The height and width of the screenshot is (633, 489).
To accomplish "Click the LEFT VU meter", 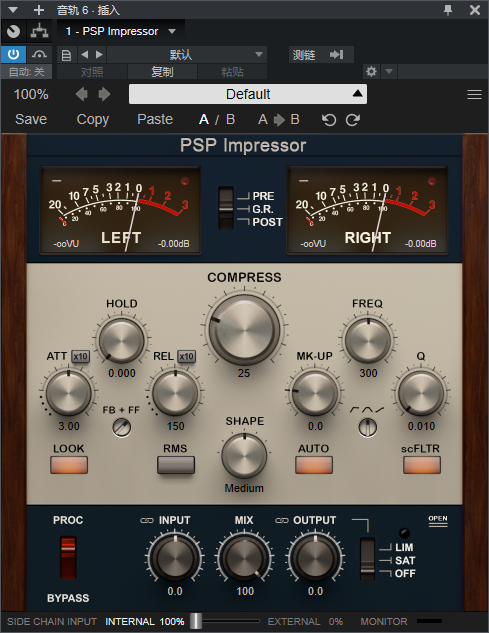I will click(120, 210).
